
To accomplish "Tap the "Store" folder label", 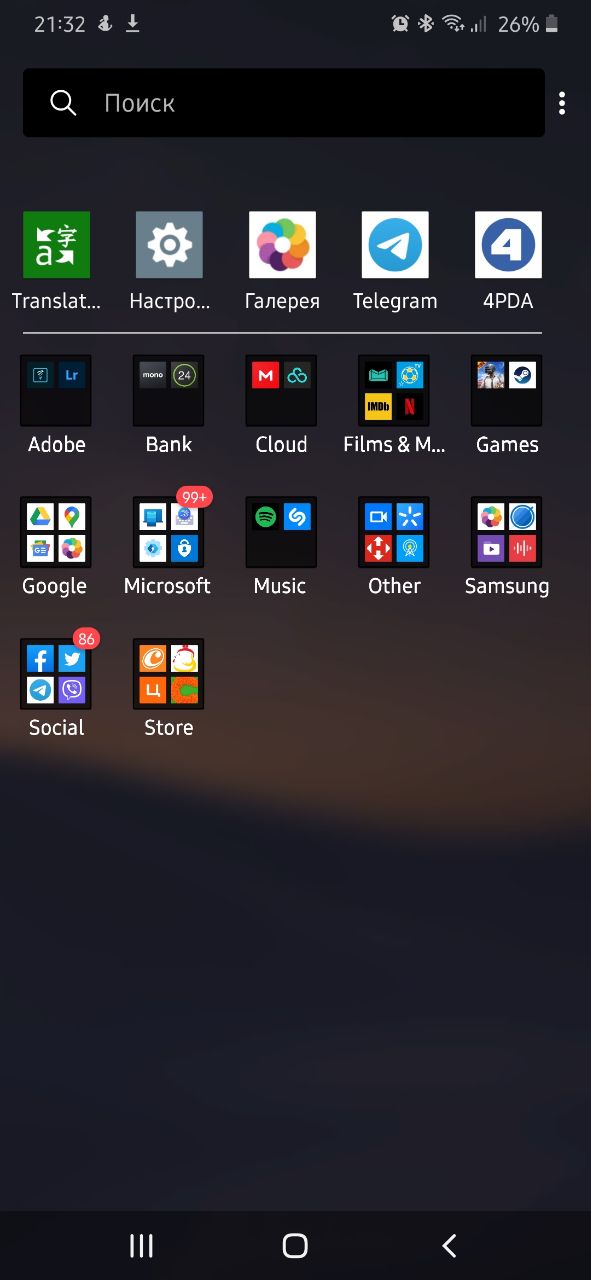I will (x=169, y=728).
